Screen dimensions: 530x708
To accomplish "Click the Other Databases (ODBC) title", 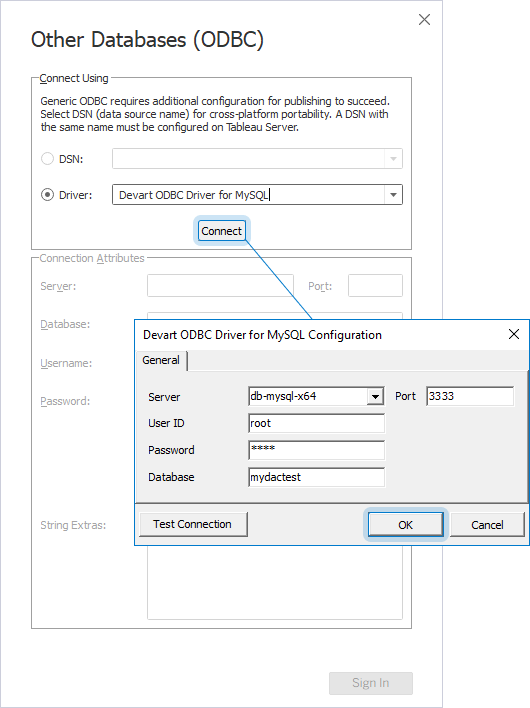I will coord(147,40).
